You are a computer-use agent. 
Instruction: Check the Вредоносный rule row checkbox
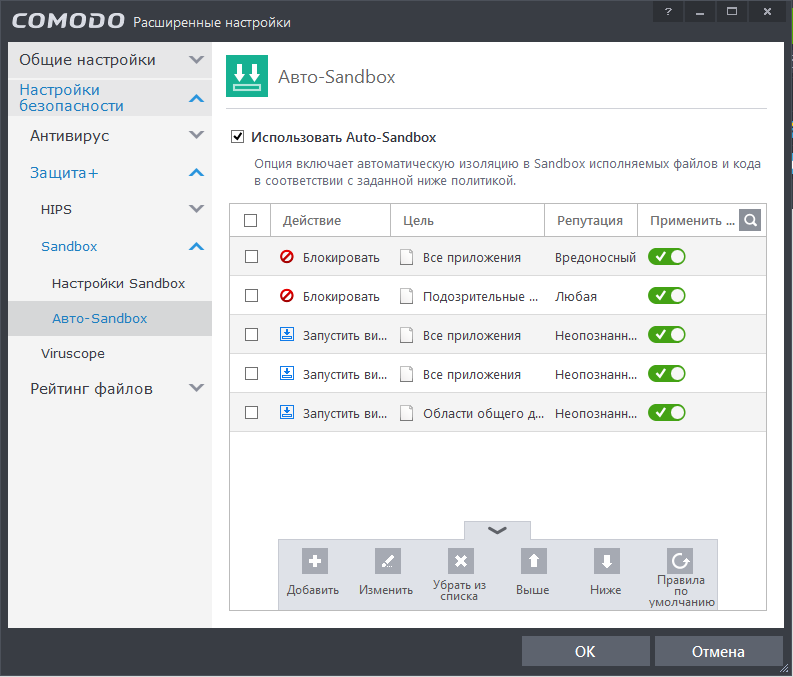(x=251, y=257)
